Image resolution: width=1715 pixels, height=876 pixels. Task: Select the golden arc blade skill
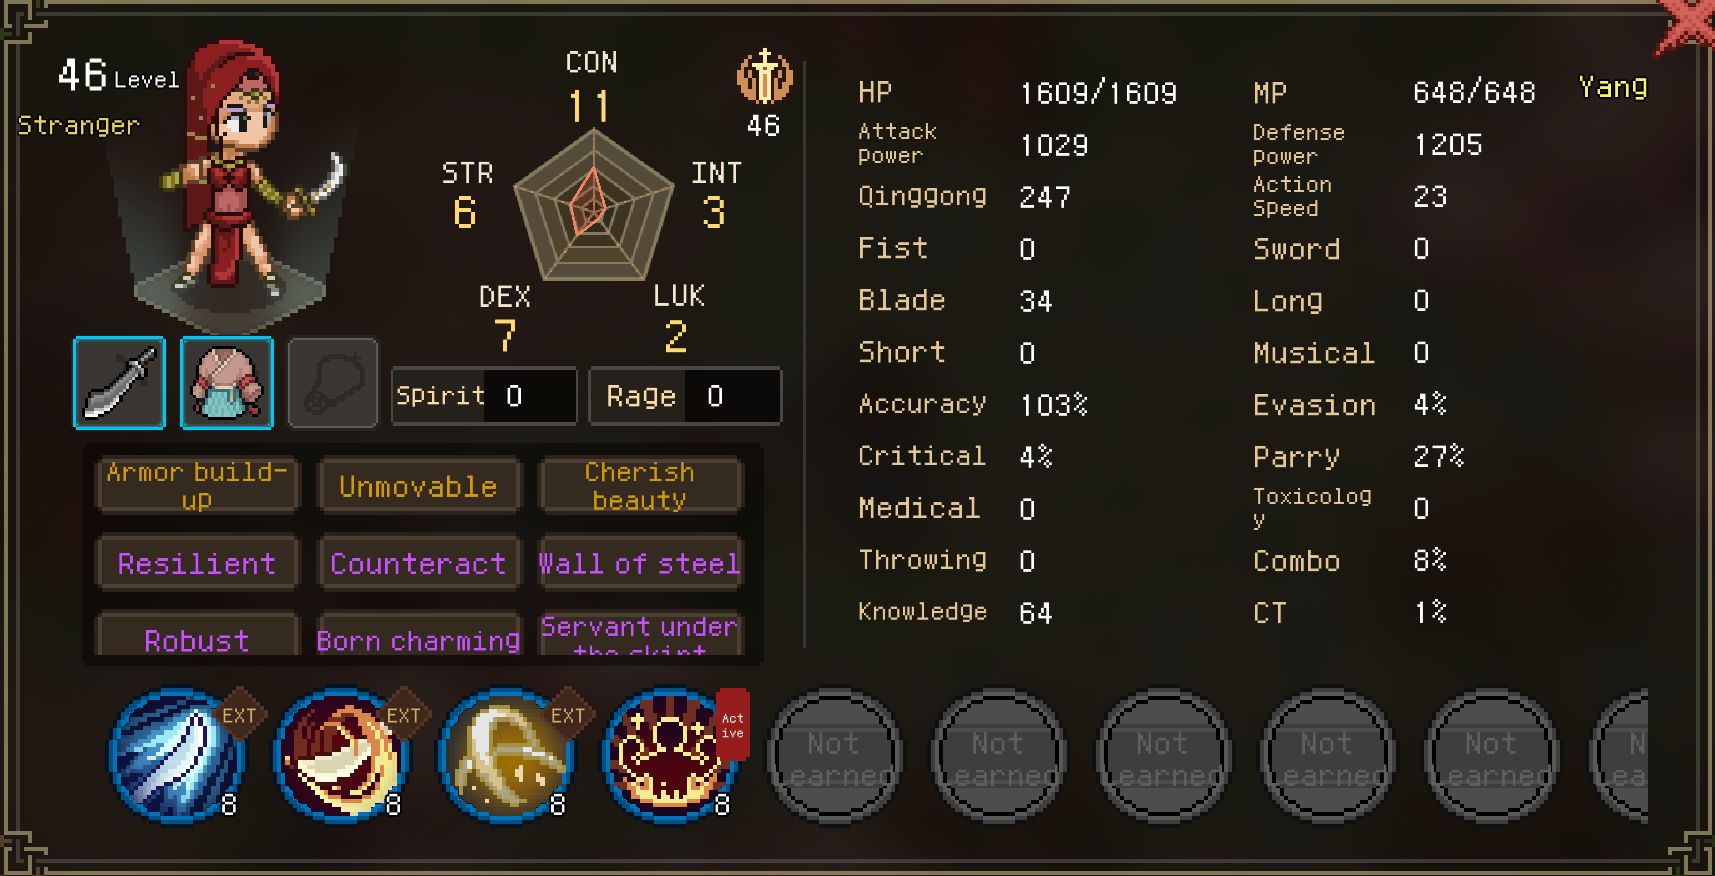[506, 755]
